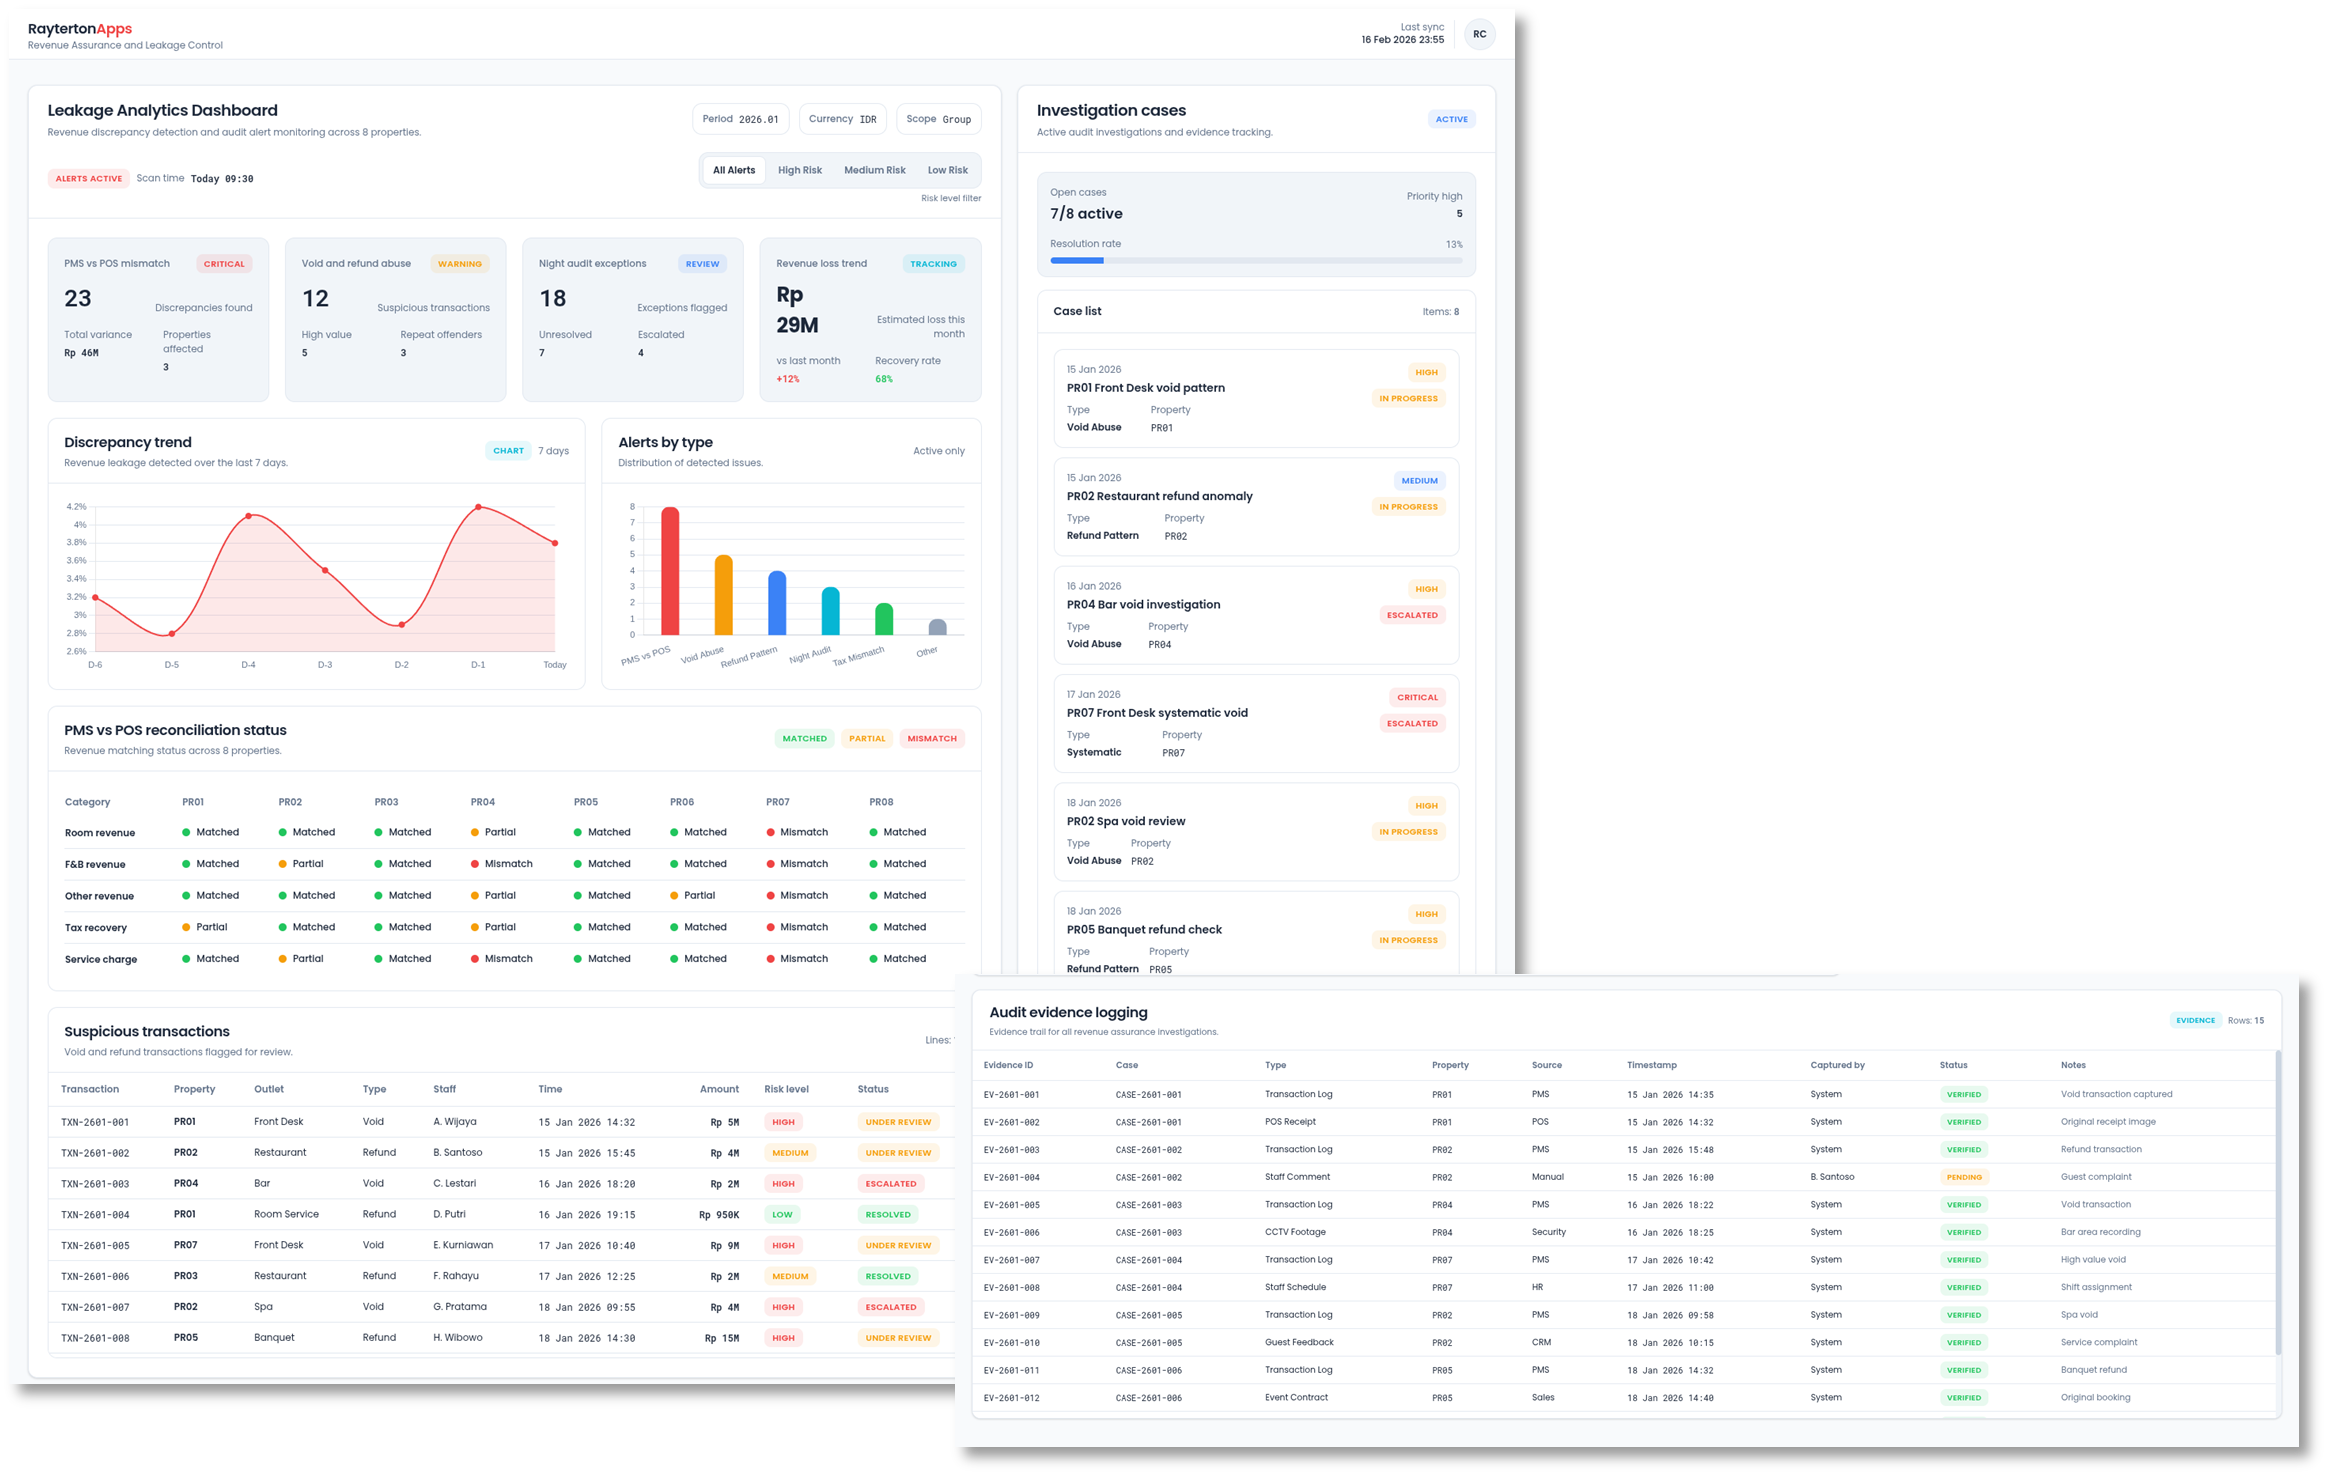
Task: Toggle the PARTIAL legend filter
Action: pyautogui.click(x=867, y=739)
